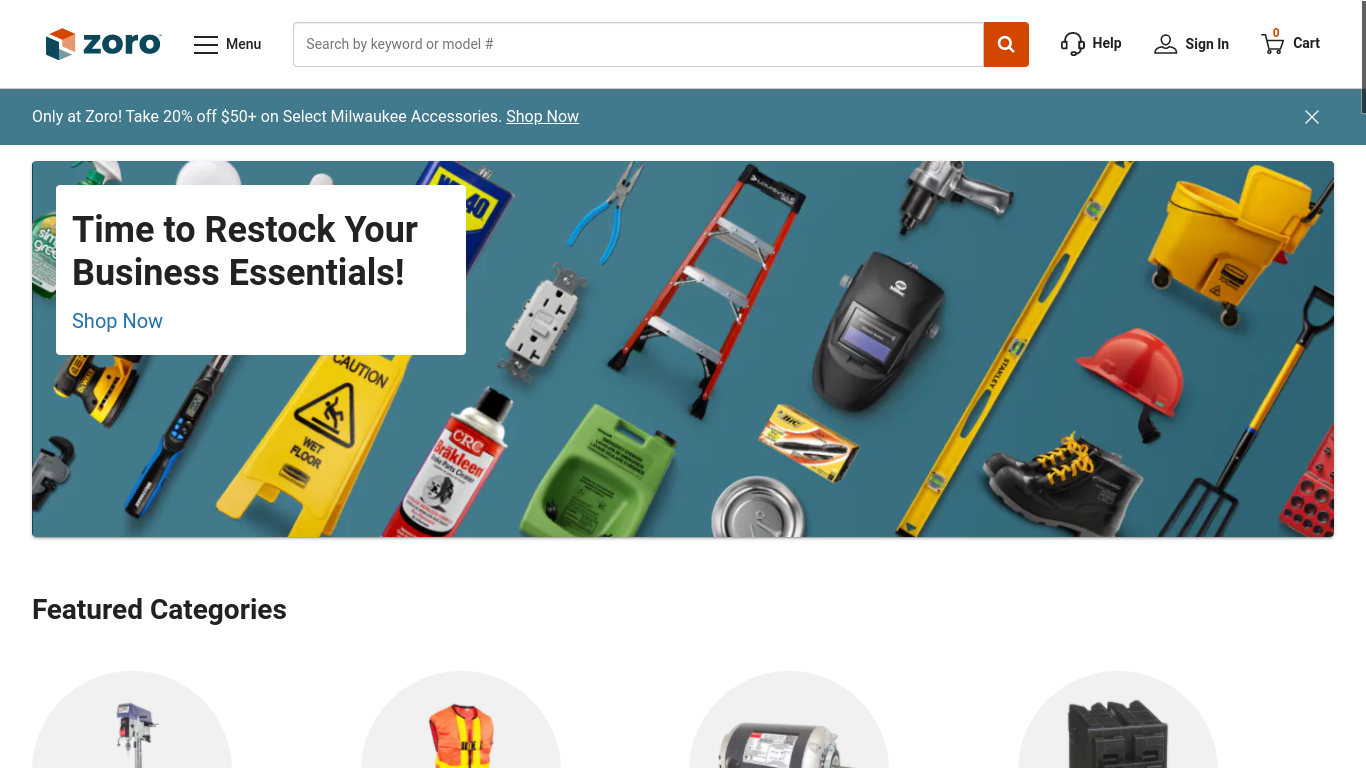Dismiss the Milwaukee promo banner
Image resolution: width=1366 pixels, height=768 pixels.
pos(1312,117)
